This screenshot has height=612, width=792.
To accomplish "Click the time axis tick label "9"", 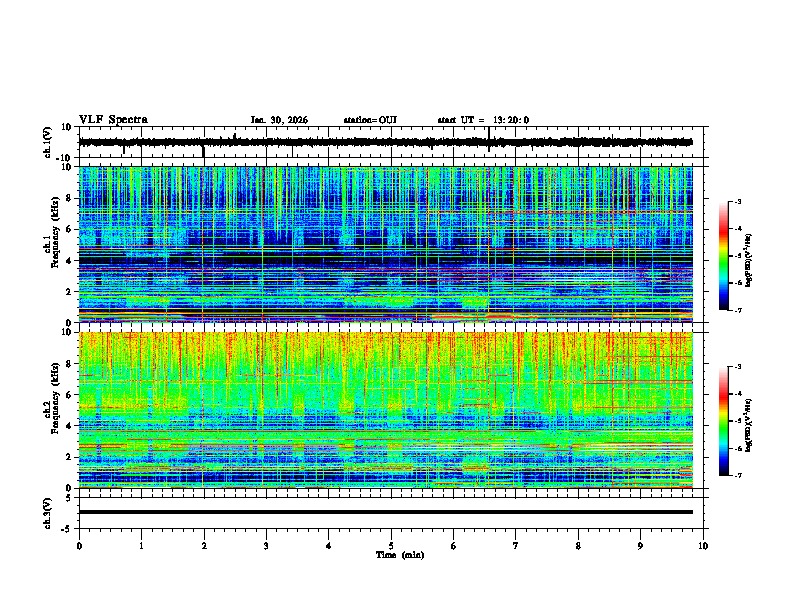I will tap(640, 546).
